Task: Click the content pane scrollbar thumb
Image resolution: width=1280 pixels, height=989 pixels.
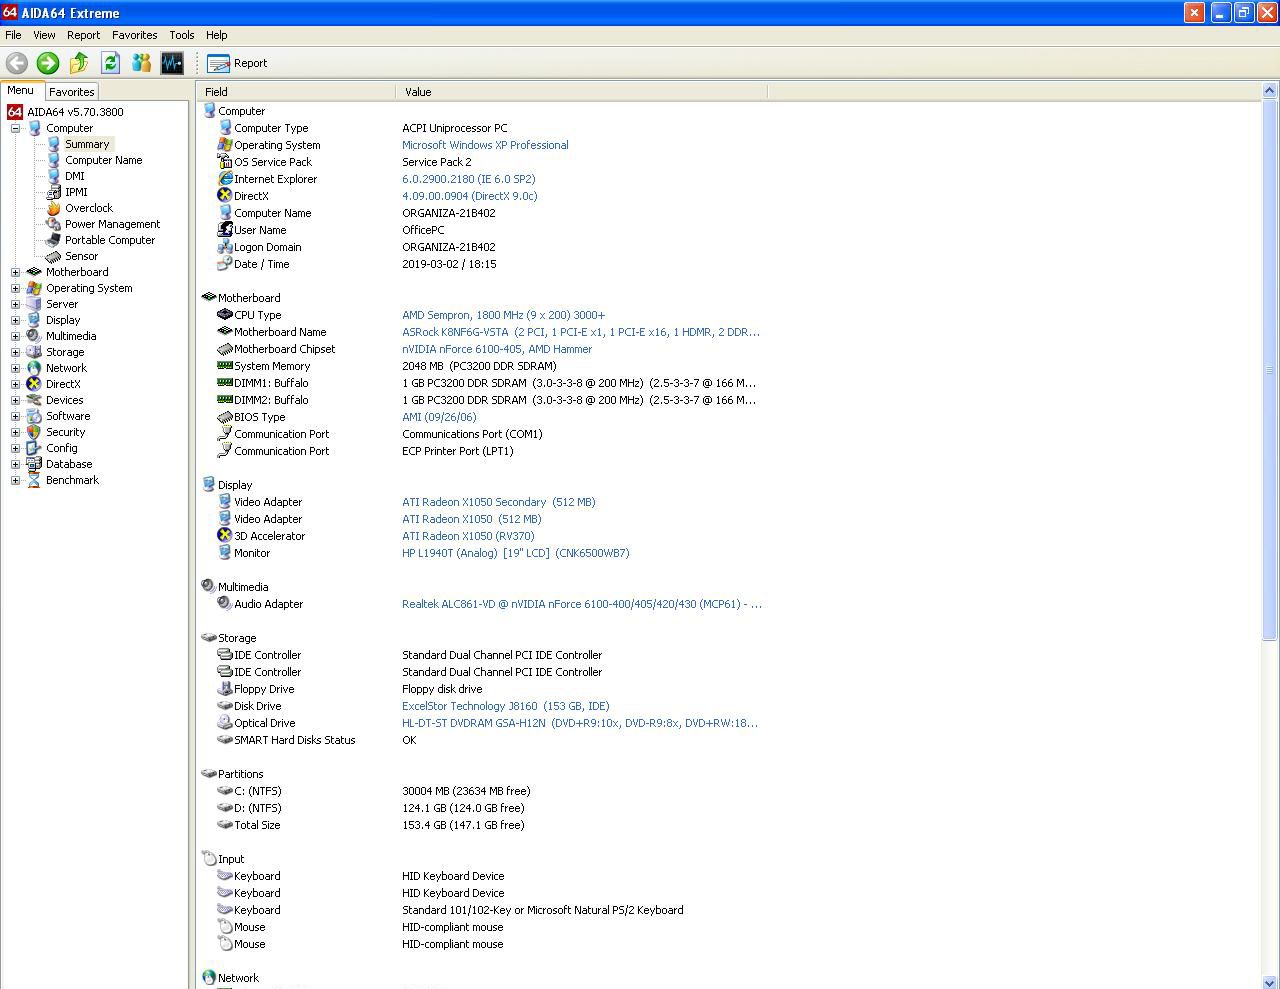Action: pyautogui.click(x=1270, y=370)
